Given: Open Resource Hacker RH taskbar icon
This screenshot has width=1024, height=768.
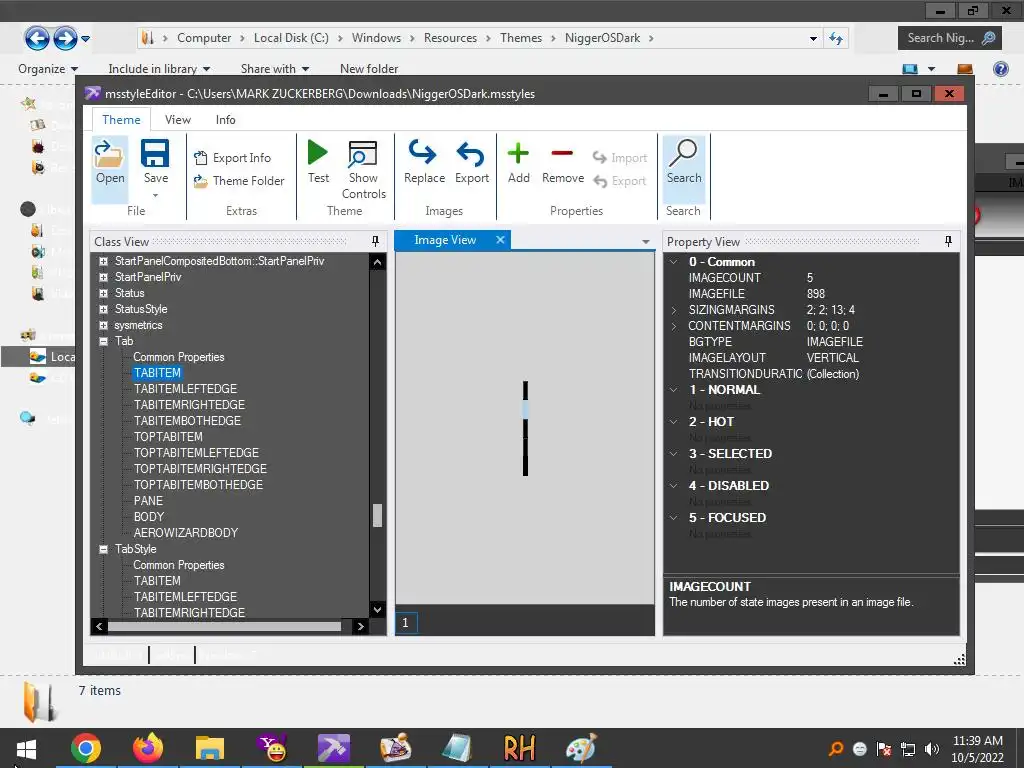Looking at the screenshot, I should pos(519,748).
